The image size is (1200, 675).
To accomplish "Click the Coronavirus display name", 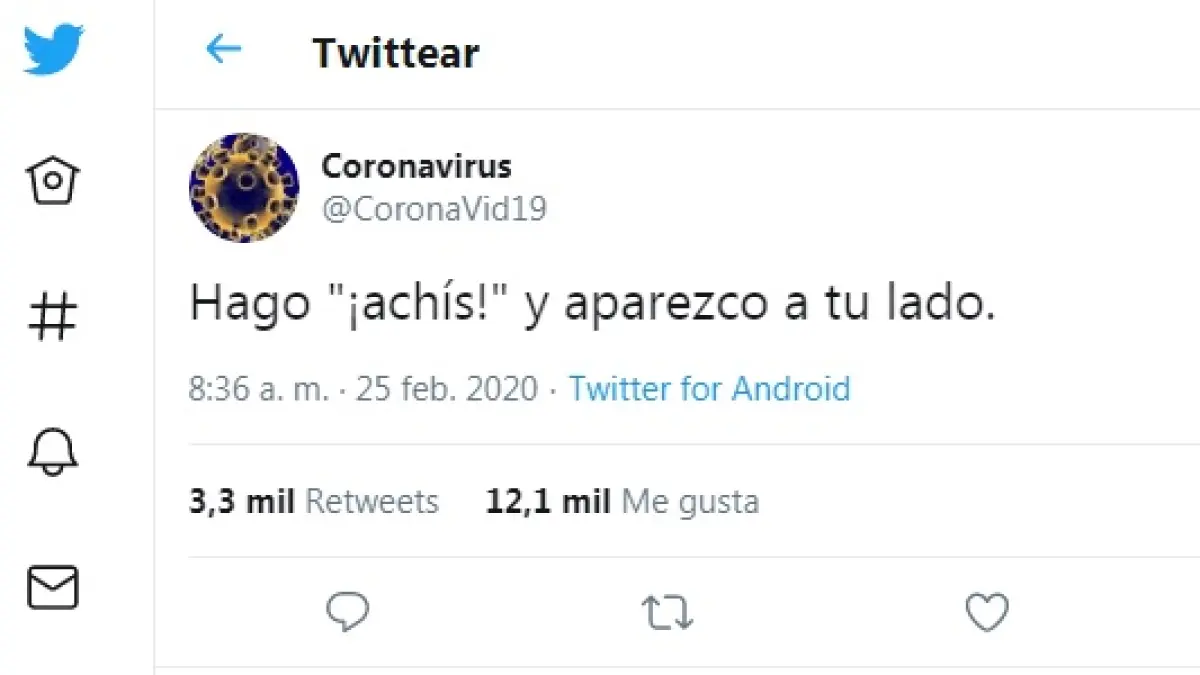I will (416, 165).
